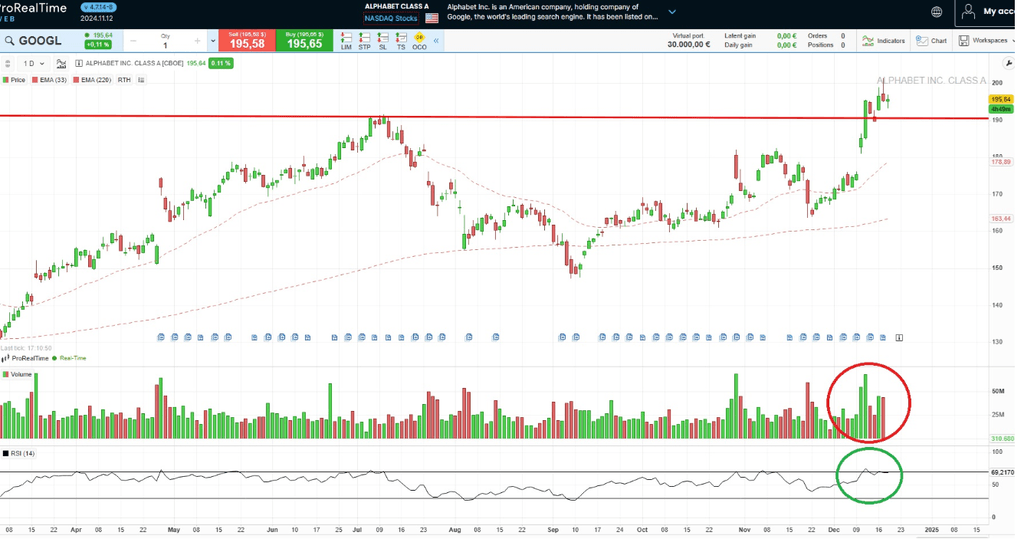The height and width of the screenshot is (546, 1024).
Task: Click the GOOGL symbol search field
Action: tap(40, 41)
